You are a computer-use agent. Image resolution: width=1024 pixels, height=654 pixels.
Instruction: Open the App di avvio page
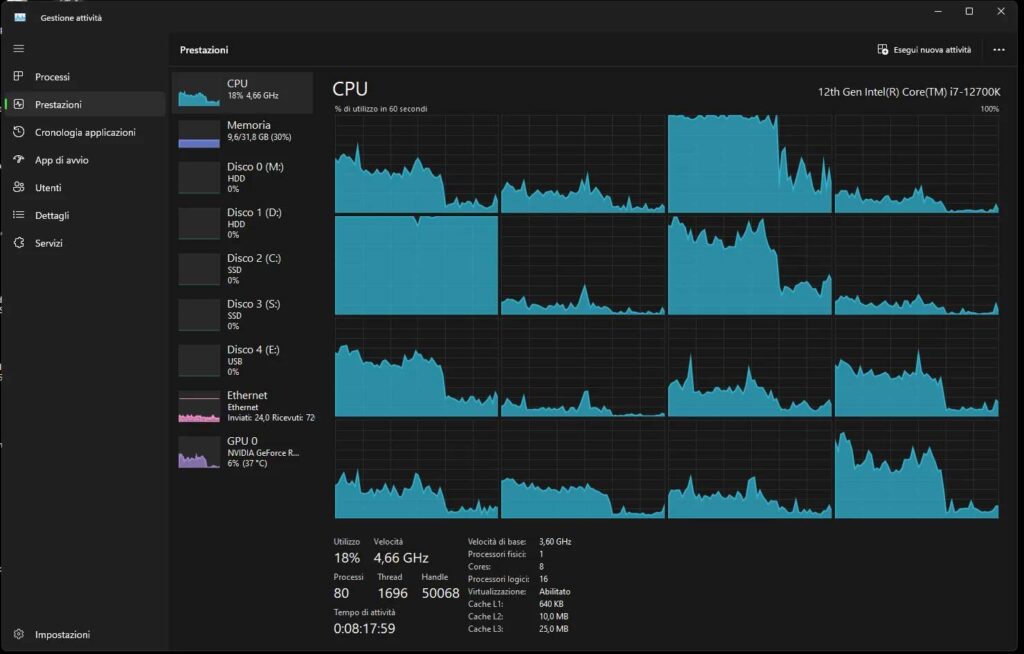[83, 159]
